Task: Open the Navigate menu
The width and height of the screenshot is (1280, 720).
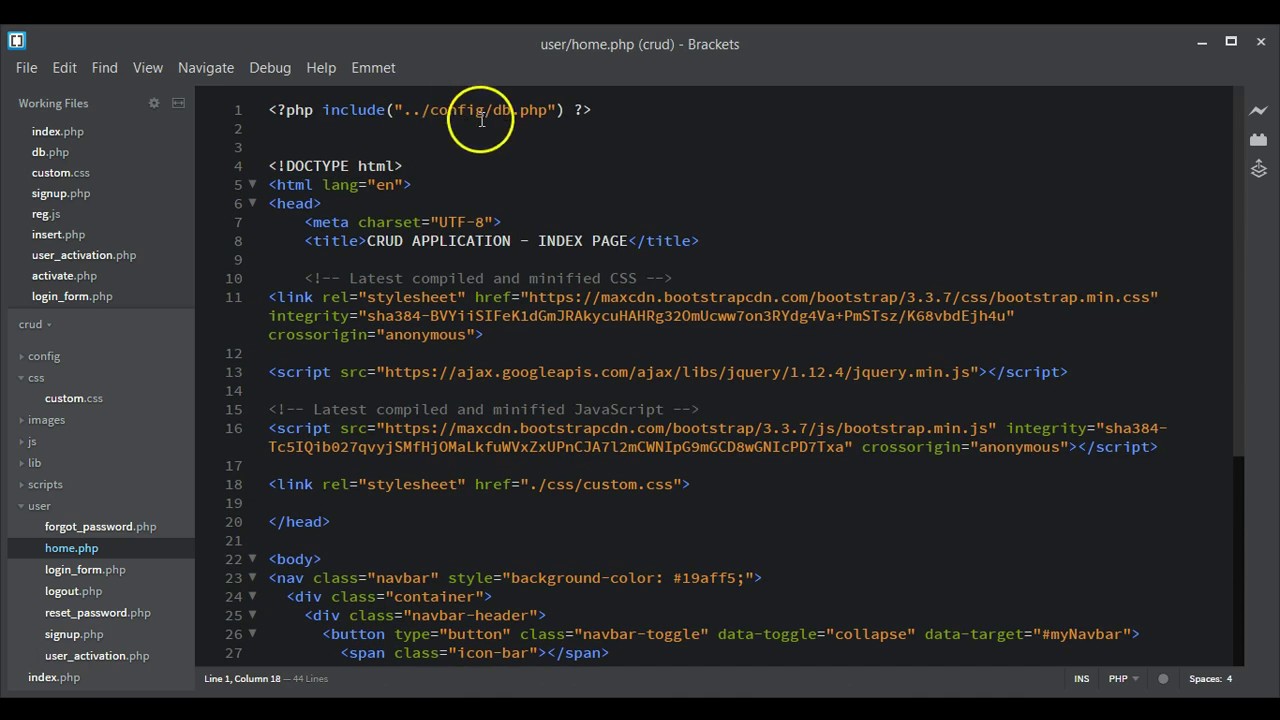Action: tap(206, 68)
